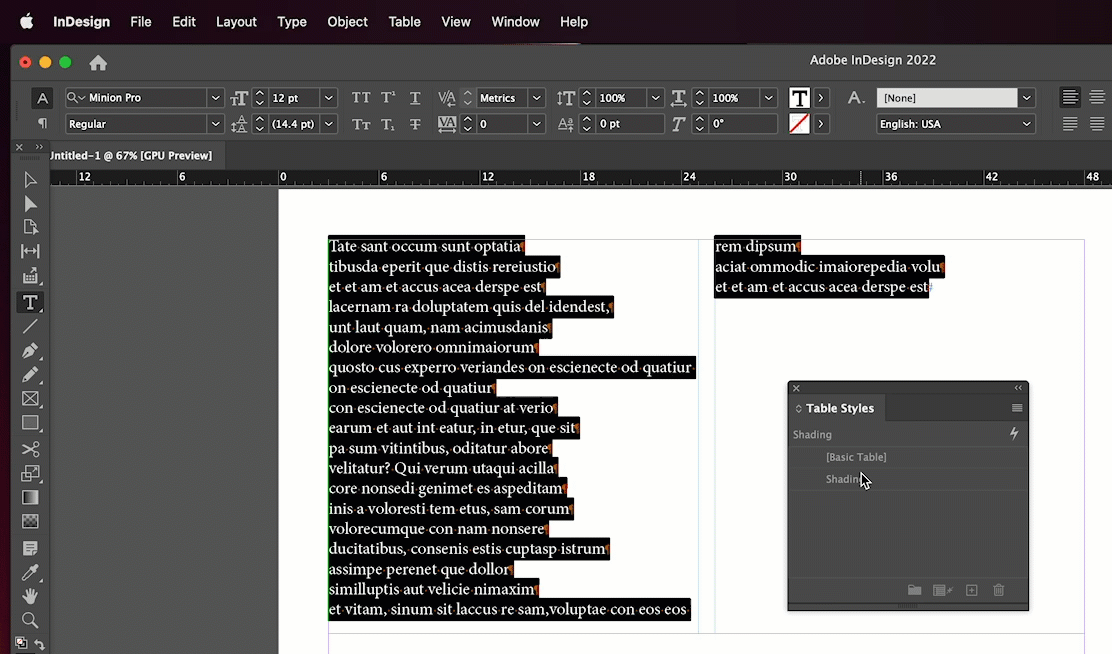The width and height of the screenshot is (1112, 654).
Task: Select the Scissors tool
Action: point(30,449)
